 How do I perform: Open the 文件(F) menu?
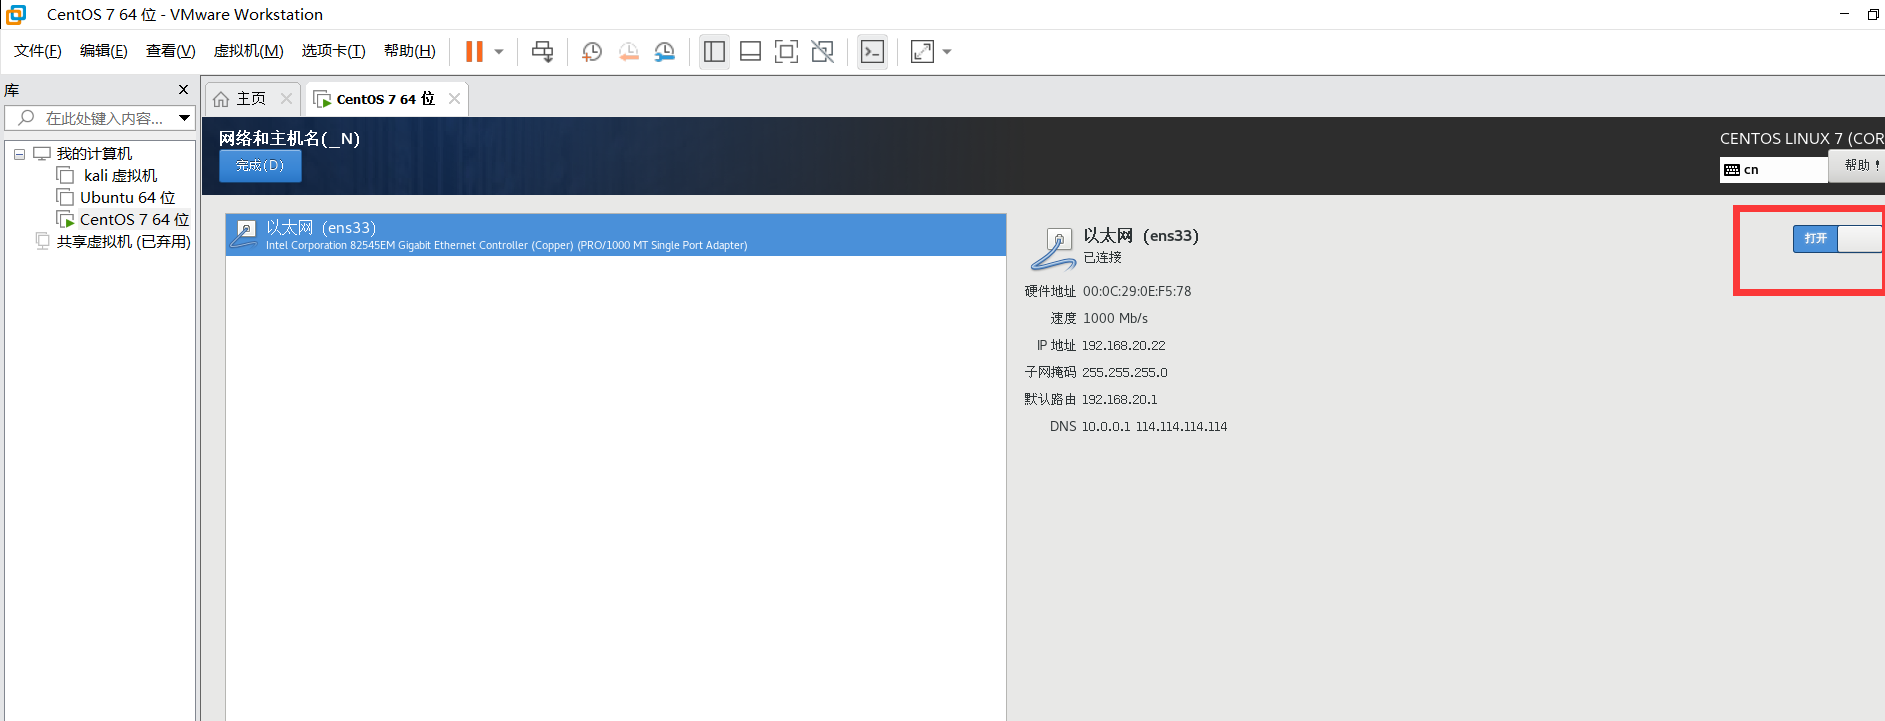point(38,51)
